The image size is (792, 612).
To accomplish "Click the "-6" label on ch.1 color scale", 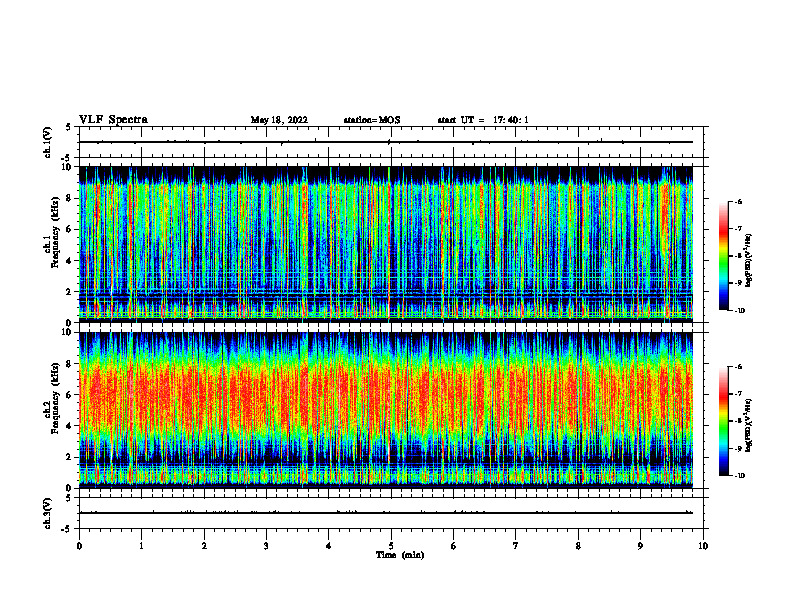I will click(x=739, y=201).
